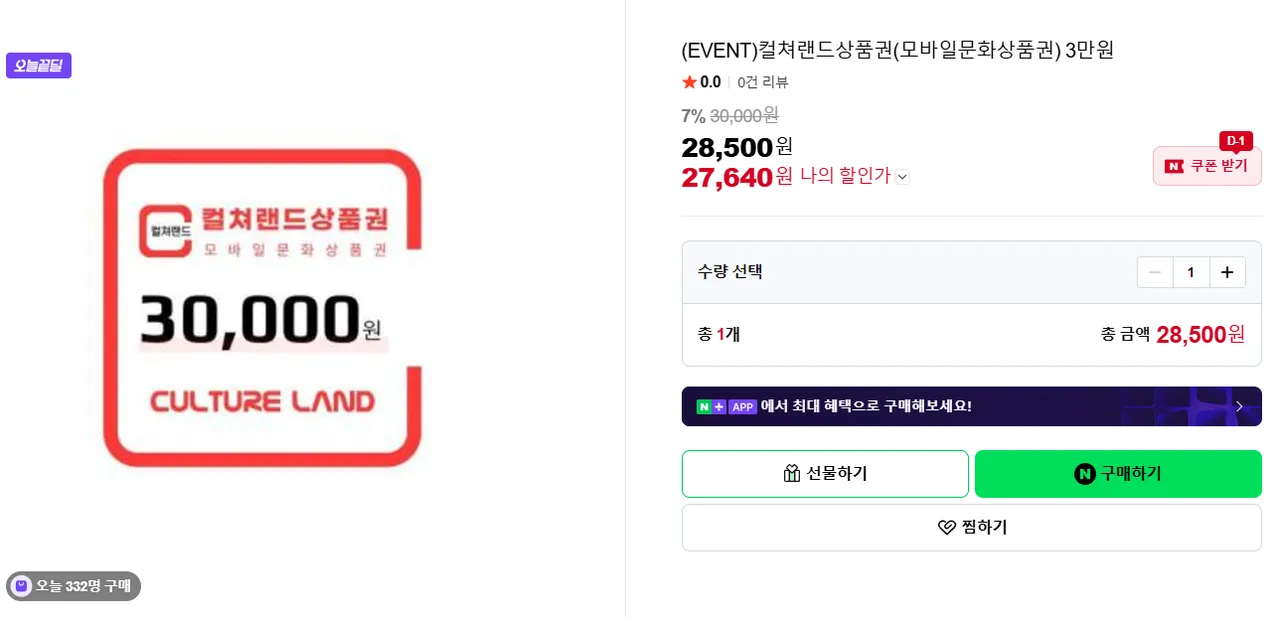
Task: Click the heart icon in 찜하기
Action: coord(946,527)
